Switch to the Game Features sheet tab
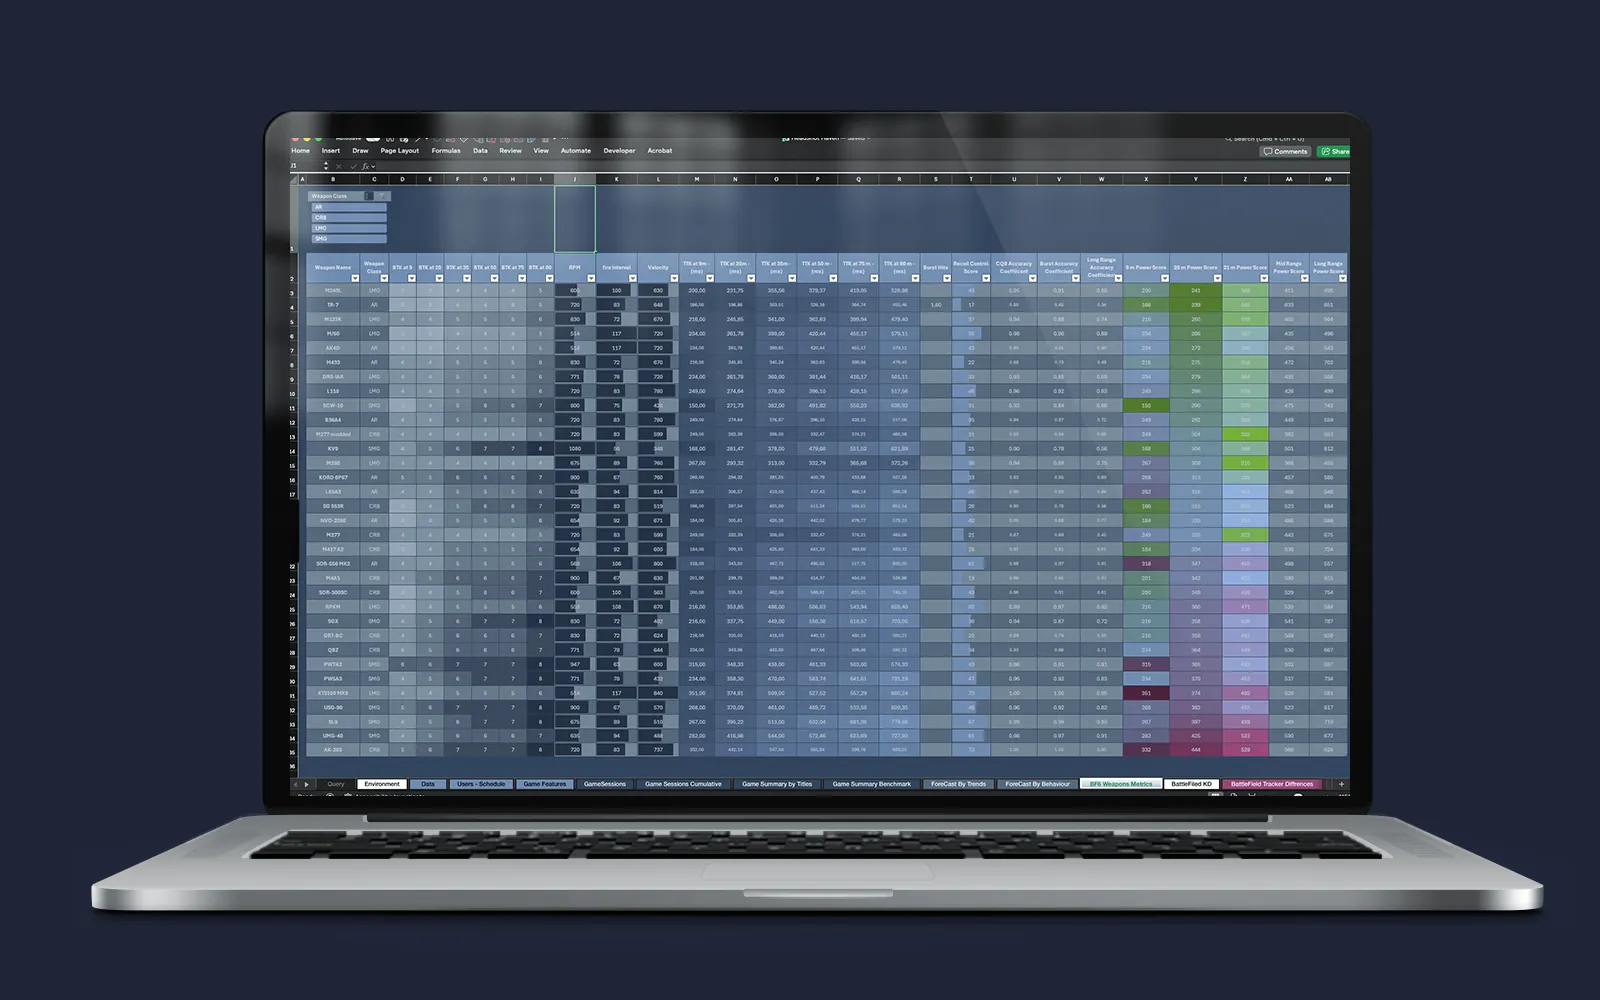This screenshot has width=1600, height=1000. point(545,784)
